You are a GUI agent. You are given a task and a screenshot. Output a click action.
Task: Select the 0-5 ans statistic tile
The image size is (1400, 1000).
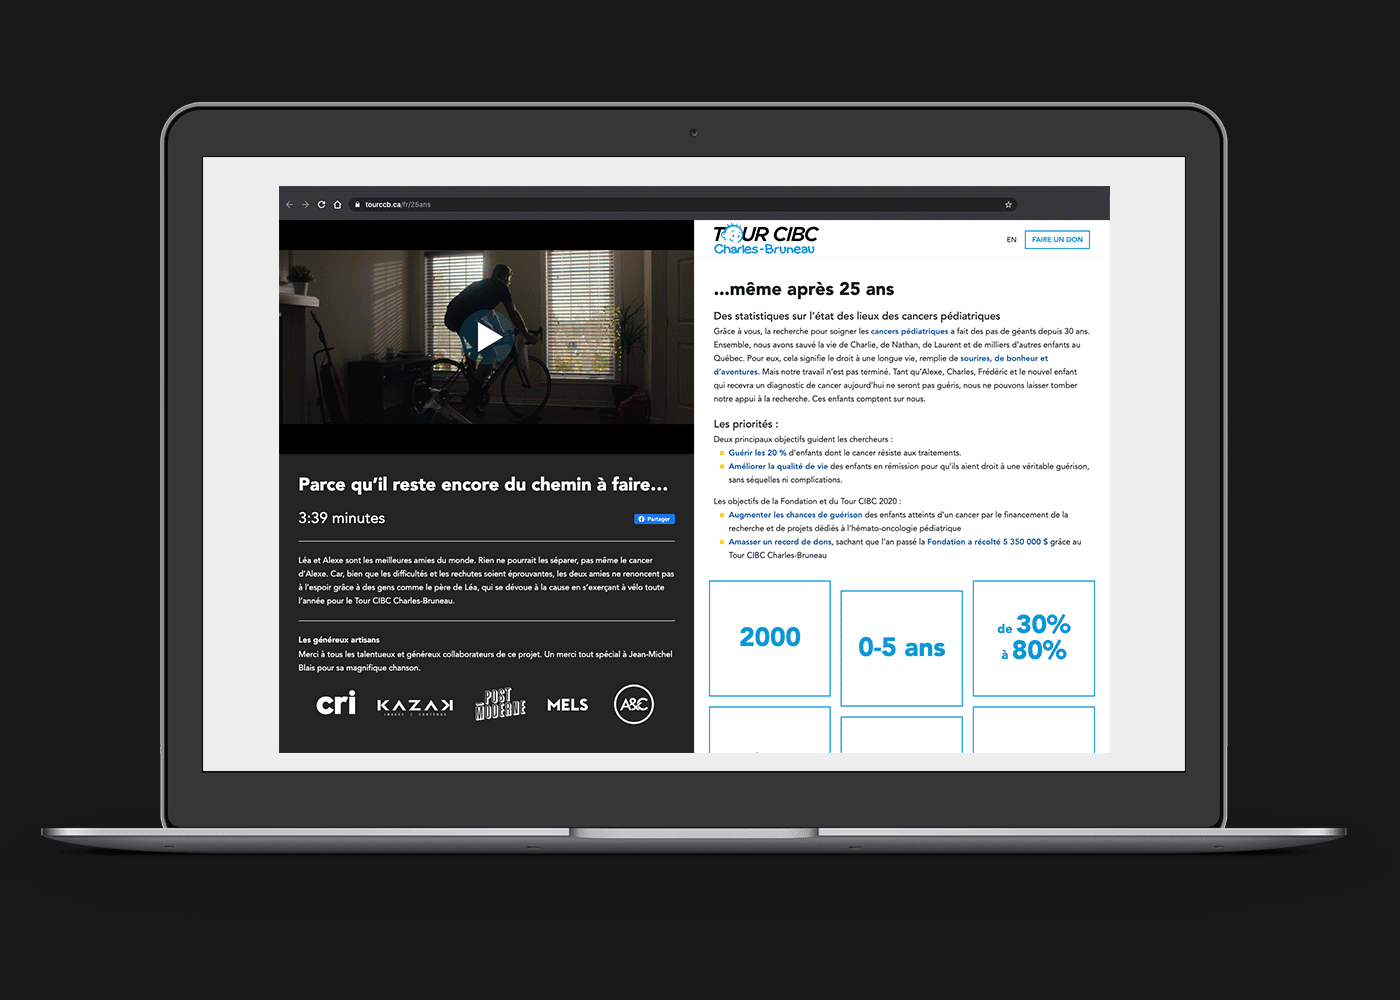click(901, 648)
